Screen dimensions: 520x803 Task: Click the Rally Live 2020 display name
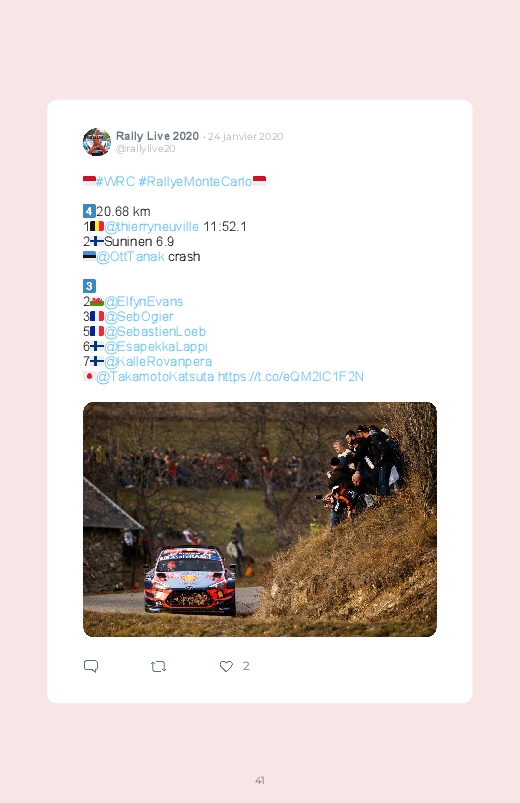157,136
